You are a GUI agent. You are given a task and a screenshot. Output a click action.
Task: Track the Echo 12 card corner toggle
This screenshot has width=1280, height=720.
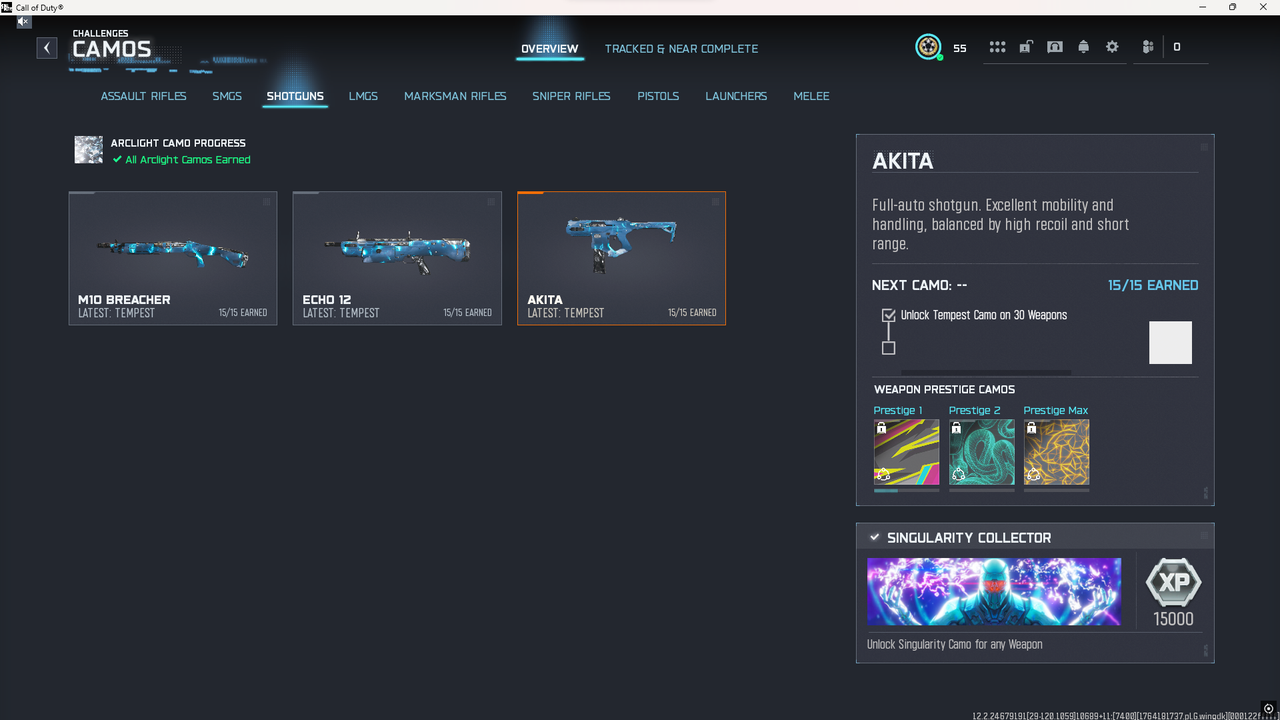[491, 202]
